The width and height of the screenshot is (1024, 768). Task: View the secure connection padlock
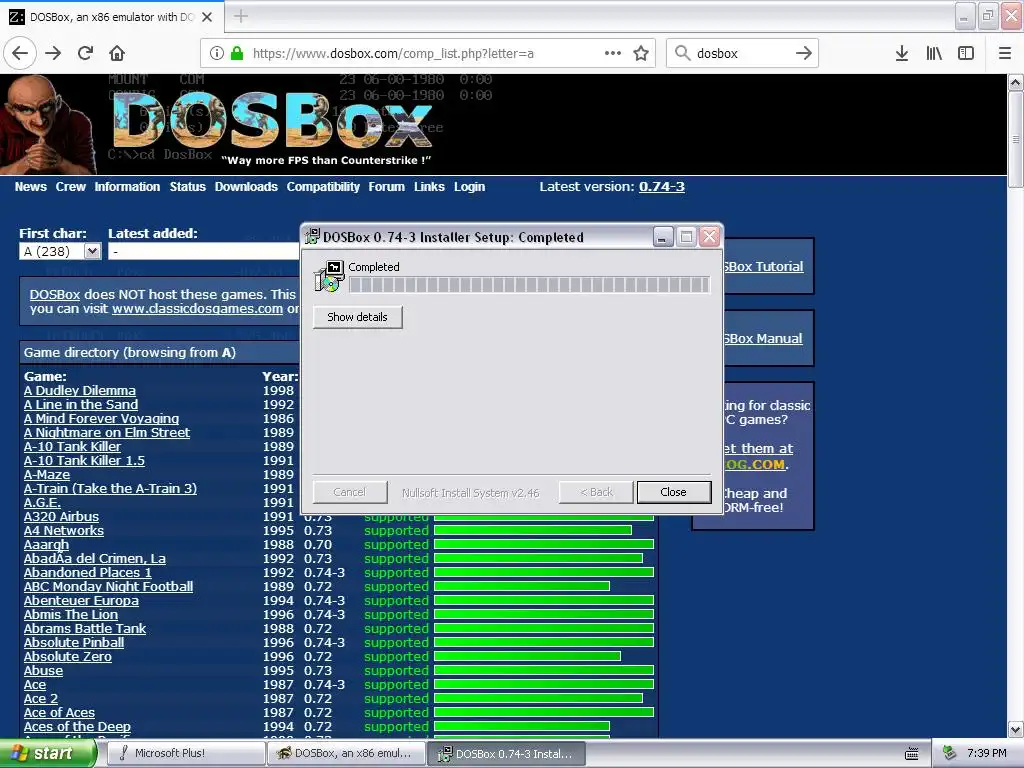[x=237, y=53]
